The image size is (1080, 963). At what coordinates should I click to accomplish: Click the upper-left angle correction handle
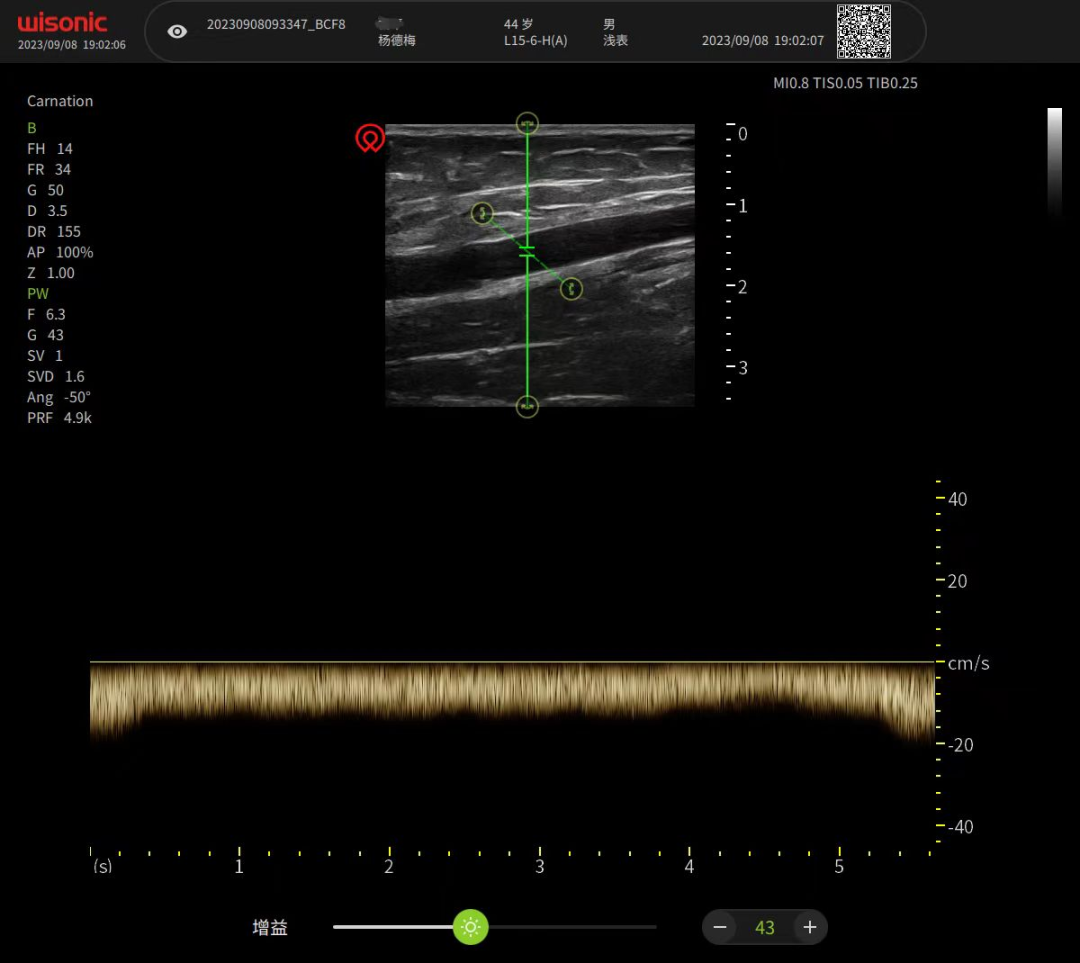(483, 213)
